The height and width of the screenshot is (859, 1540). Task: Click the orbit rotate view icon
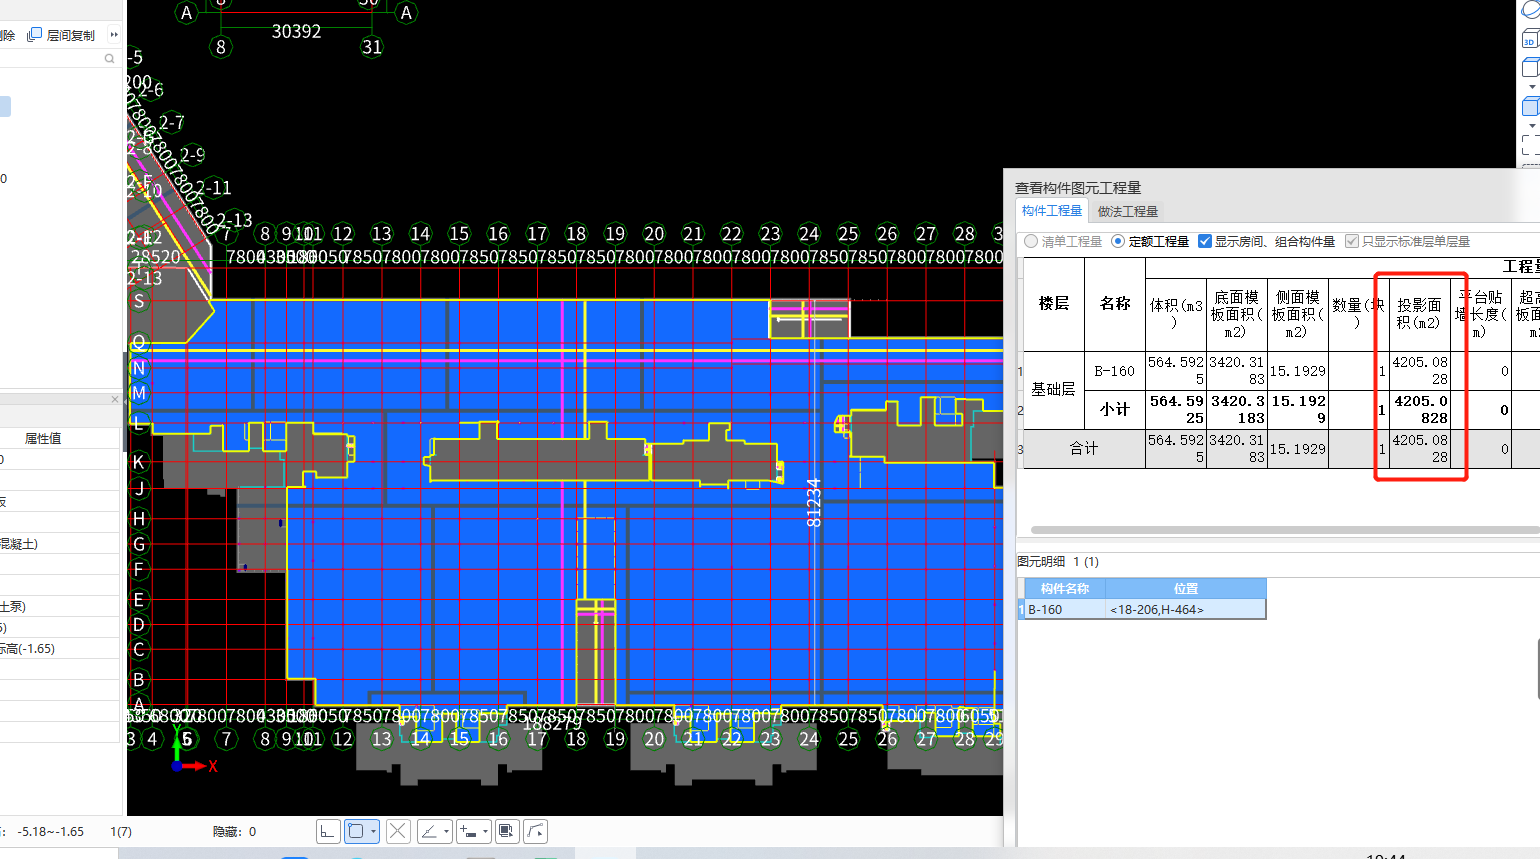click(1531, 9)
